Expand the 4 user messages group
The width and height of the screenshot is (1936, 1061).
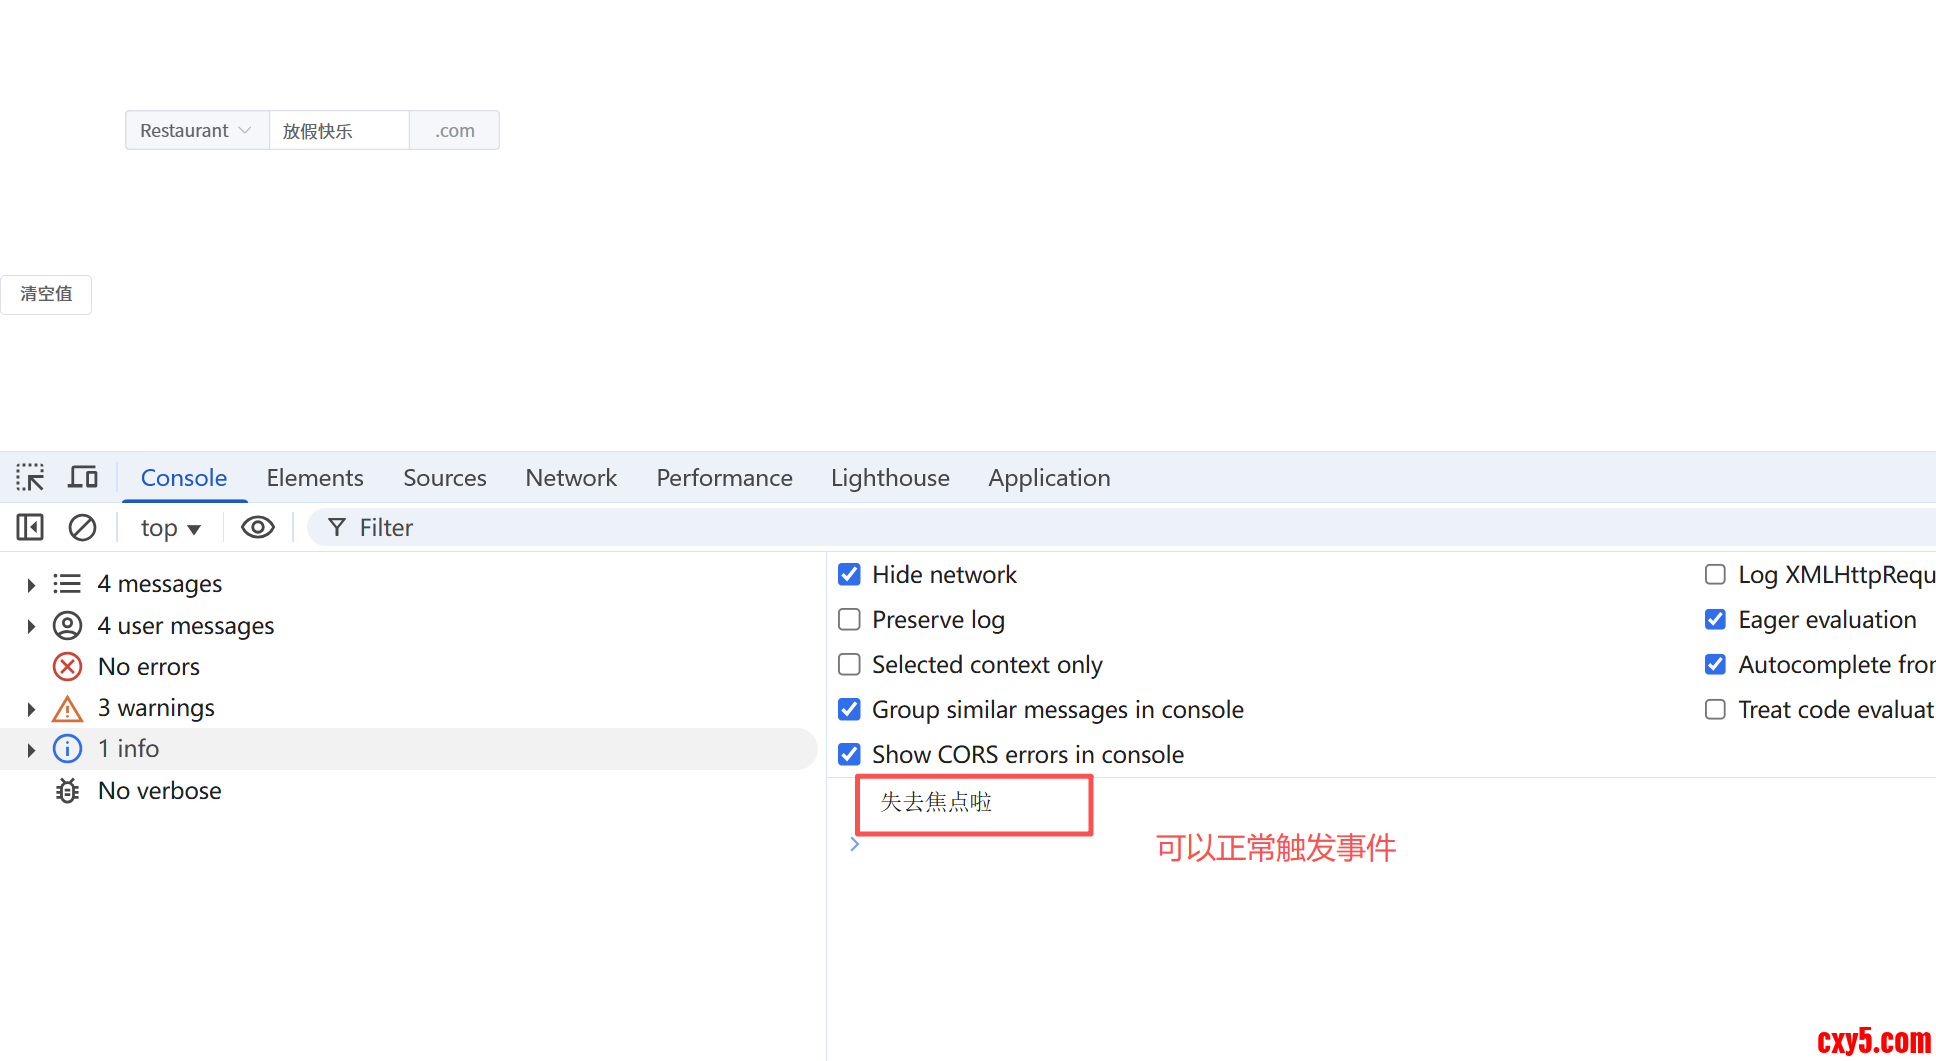[31, 627]
